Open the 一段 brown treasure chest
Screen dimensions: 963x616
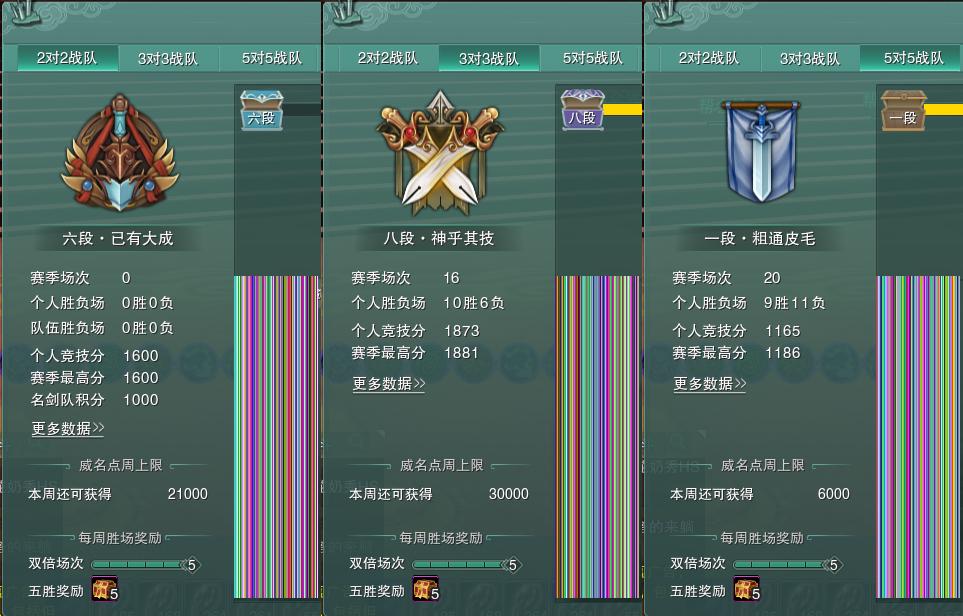coord(903,110)
